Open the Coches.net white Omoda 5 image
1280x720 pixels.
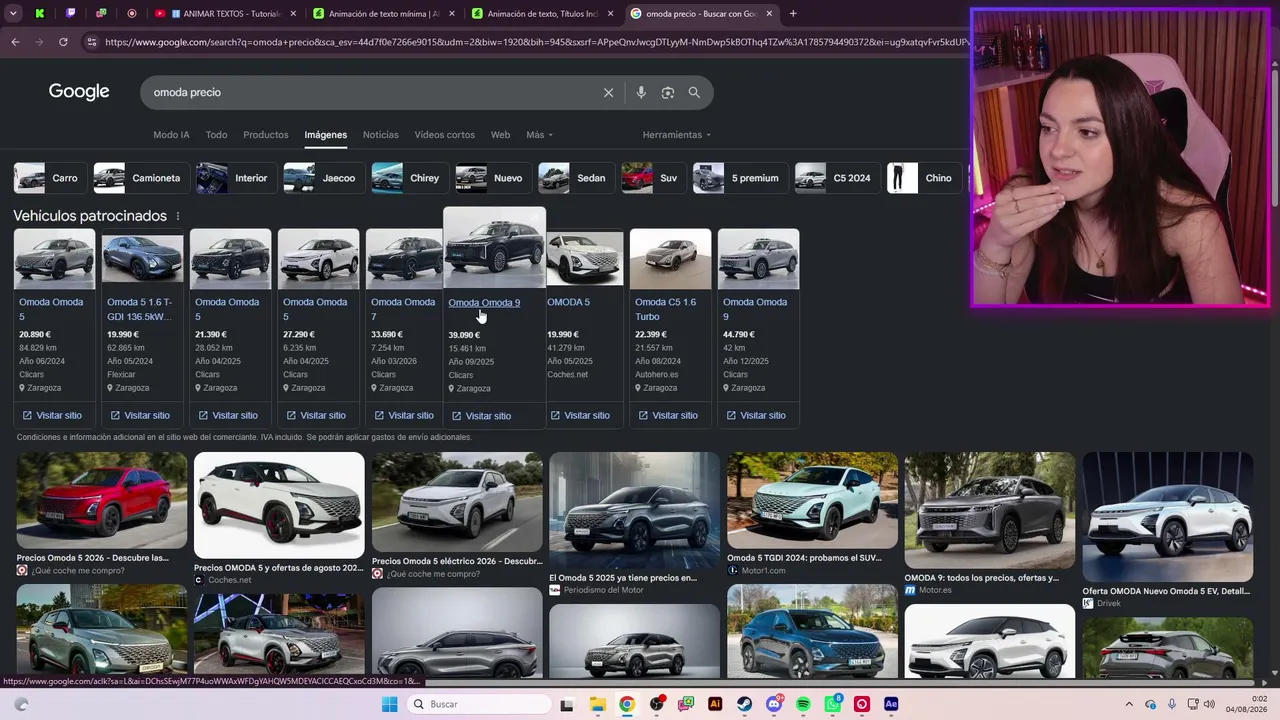(x=279, y=505)
